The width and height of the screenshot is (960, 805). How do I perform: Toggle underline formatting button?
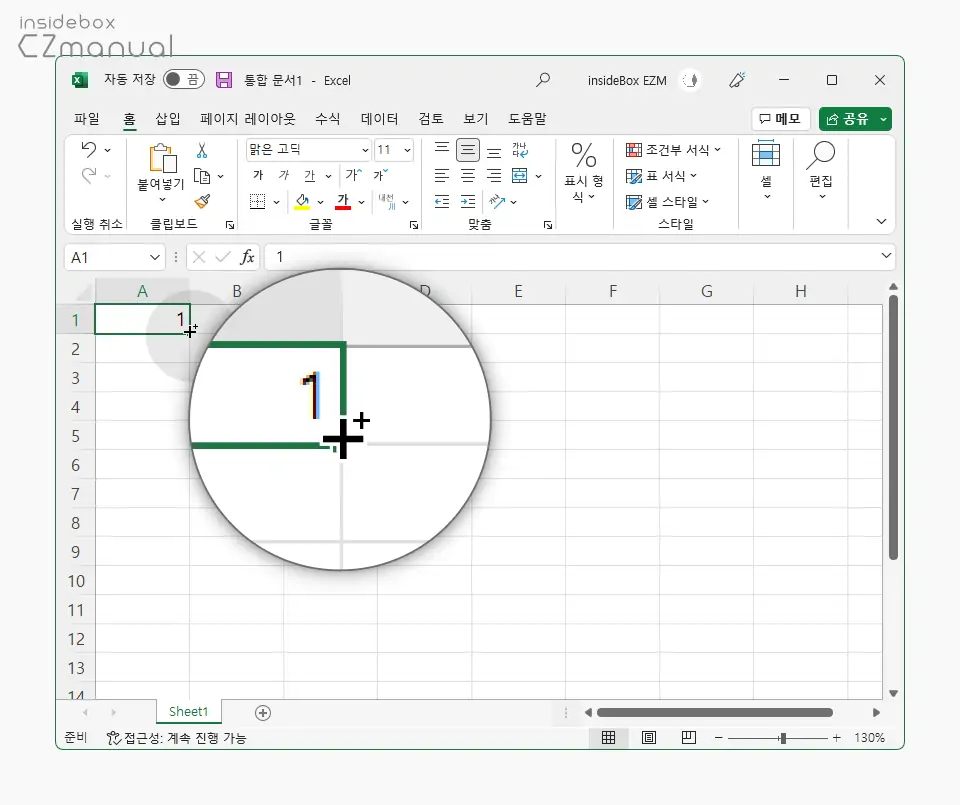(309, 176)
